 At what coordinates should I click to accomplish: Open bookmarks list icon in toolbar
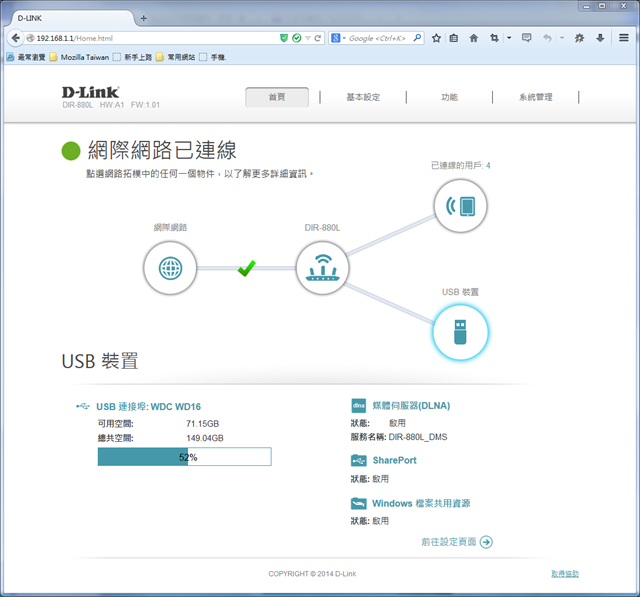click(453, 38)
